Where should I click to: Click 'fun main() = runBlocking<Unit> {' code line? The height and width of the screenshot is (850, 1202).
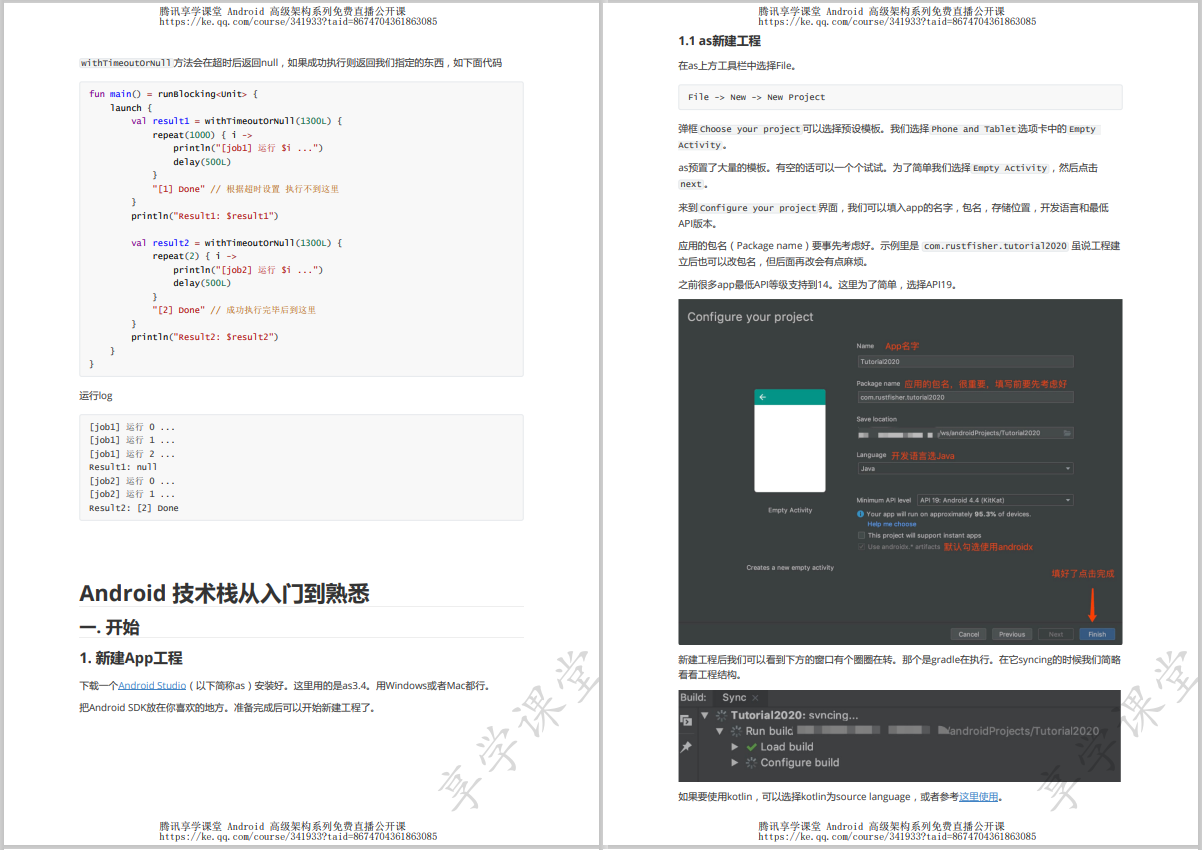point(174,94)
